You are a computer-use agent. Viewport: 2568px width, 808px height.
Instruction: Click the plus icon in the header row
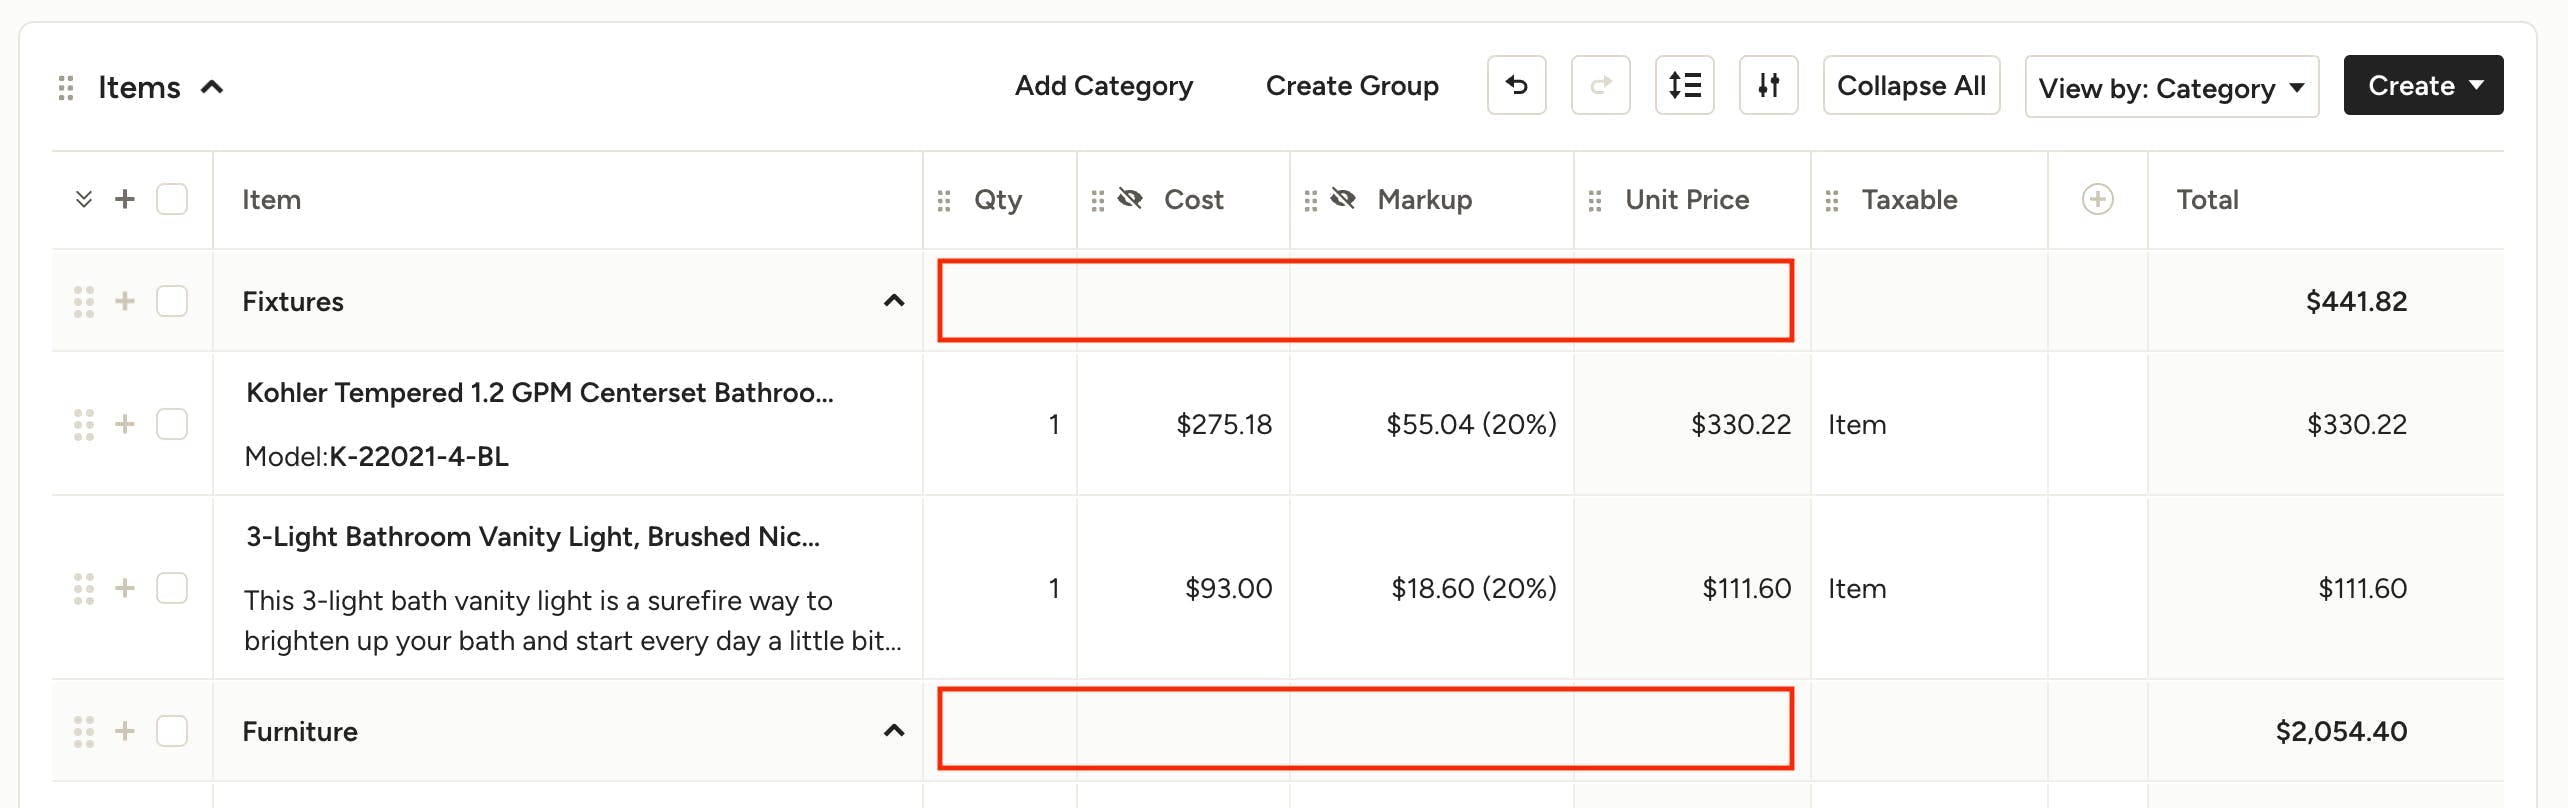(125, 199)
